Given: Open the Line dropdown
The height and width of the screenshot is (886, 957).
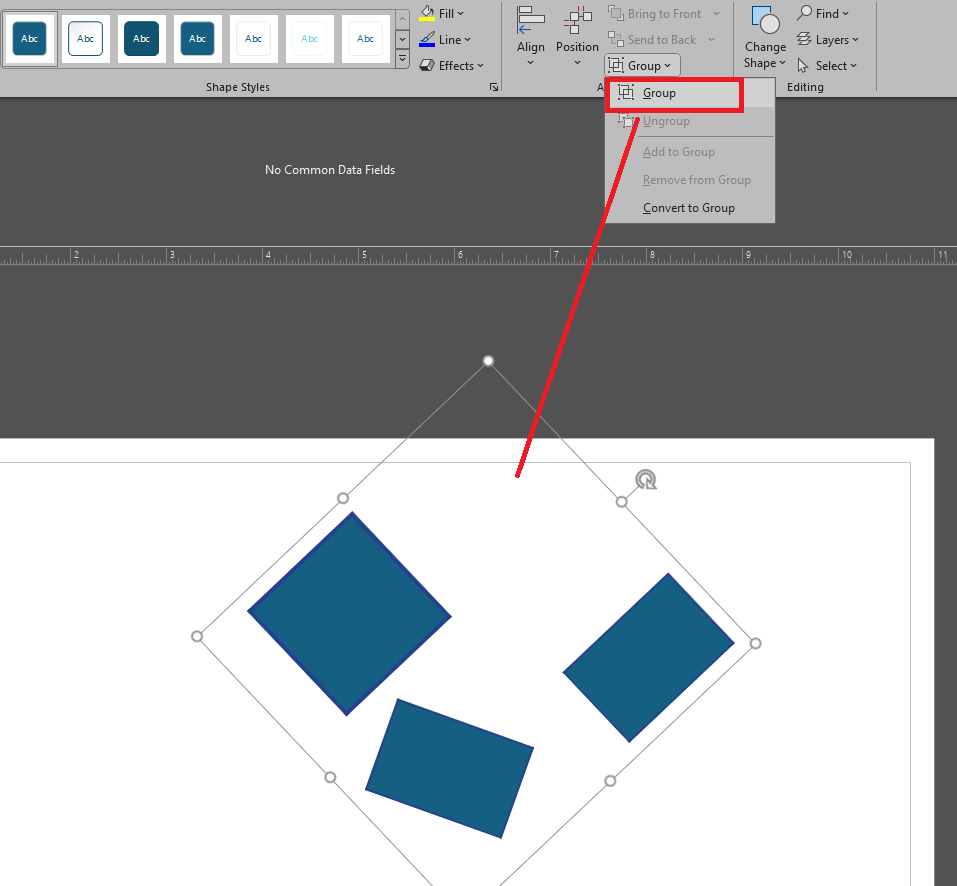Looking at the screenshot, I should coord(446,40).
